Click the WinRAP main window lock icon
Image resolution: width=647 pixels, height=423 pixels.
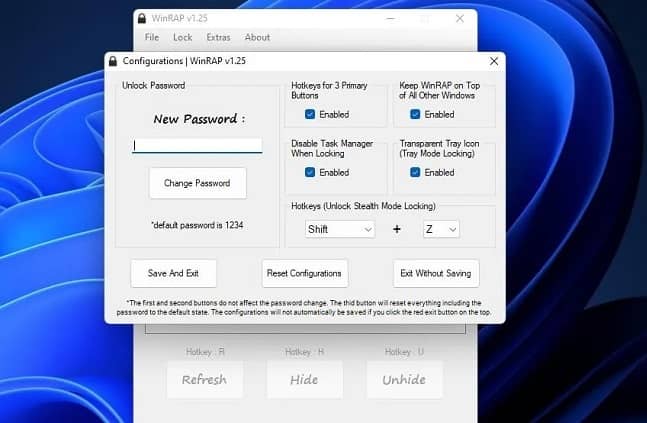142,18
